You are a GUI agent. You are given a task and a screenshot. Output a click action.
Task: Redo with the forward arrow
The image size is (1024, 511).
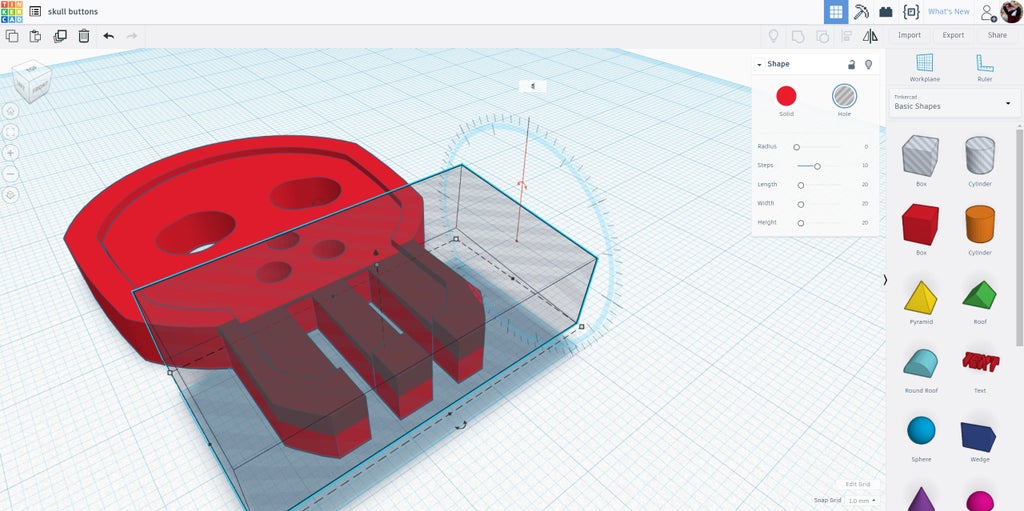click(132, 36)
